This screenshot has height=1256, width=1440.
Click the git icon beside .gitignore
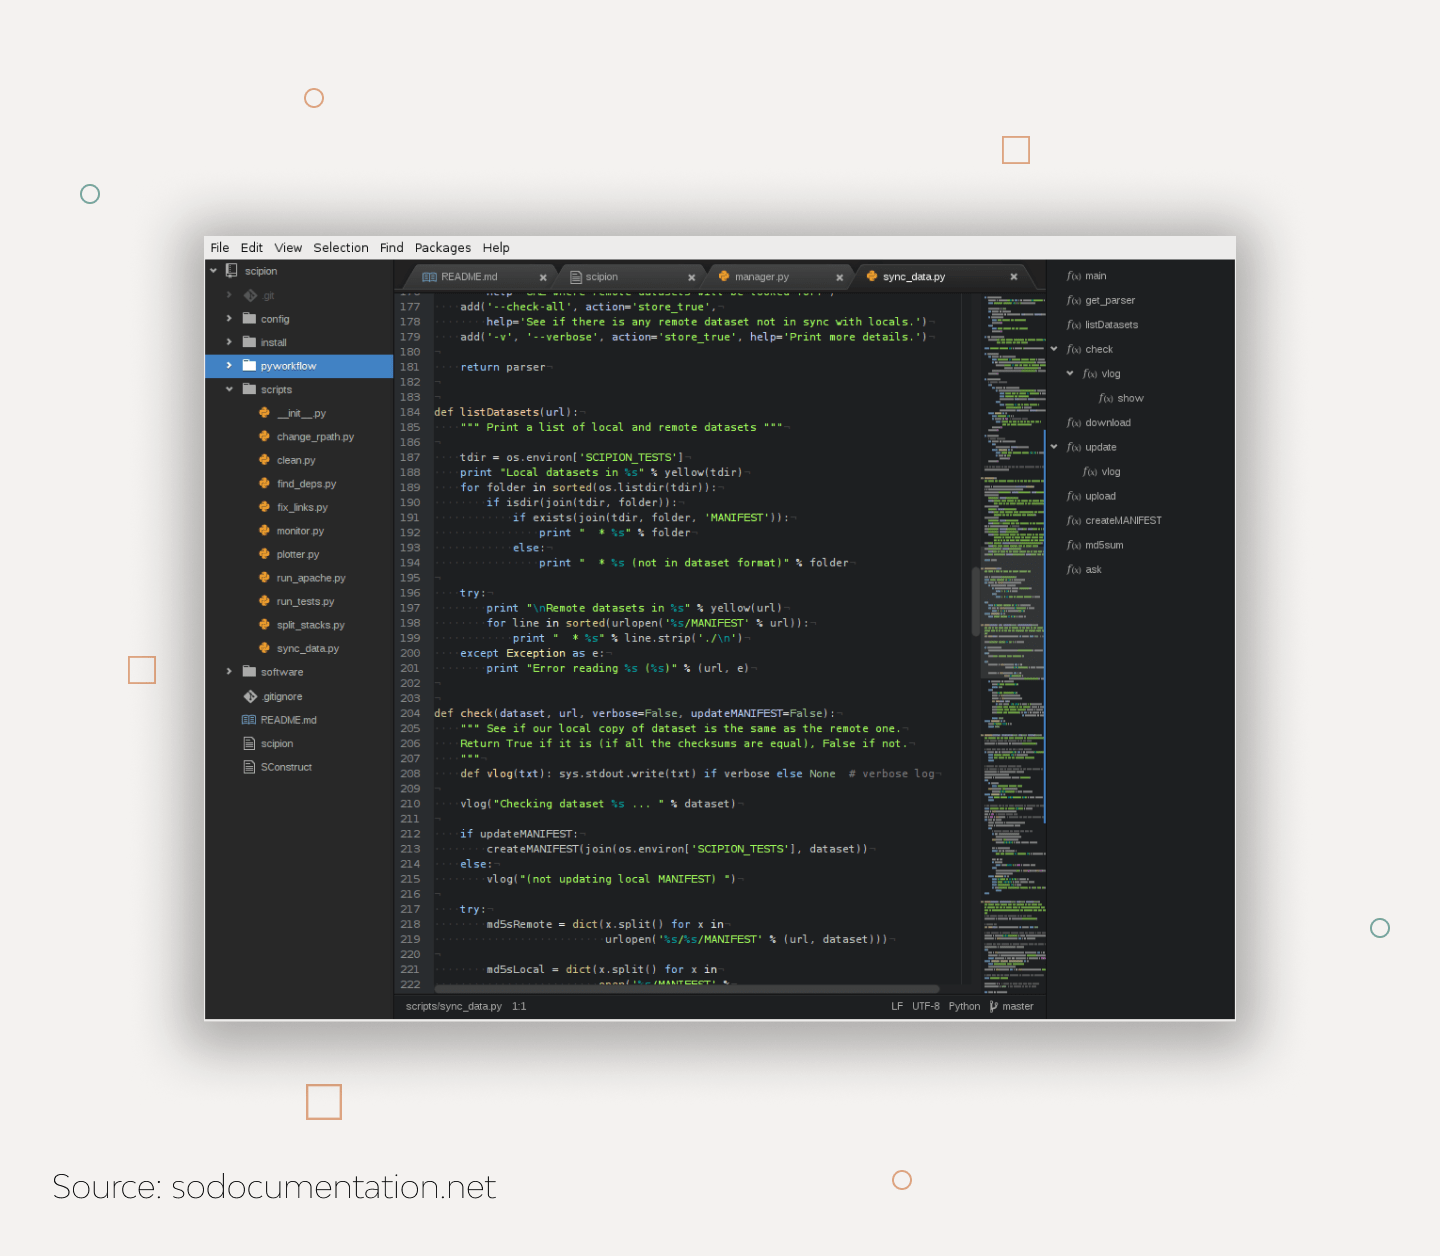click(x=250, y=696)
